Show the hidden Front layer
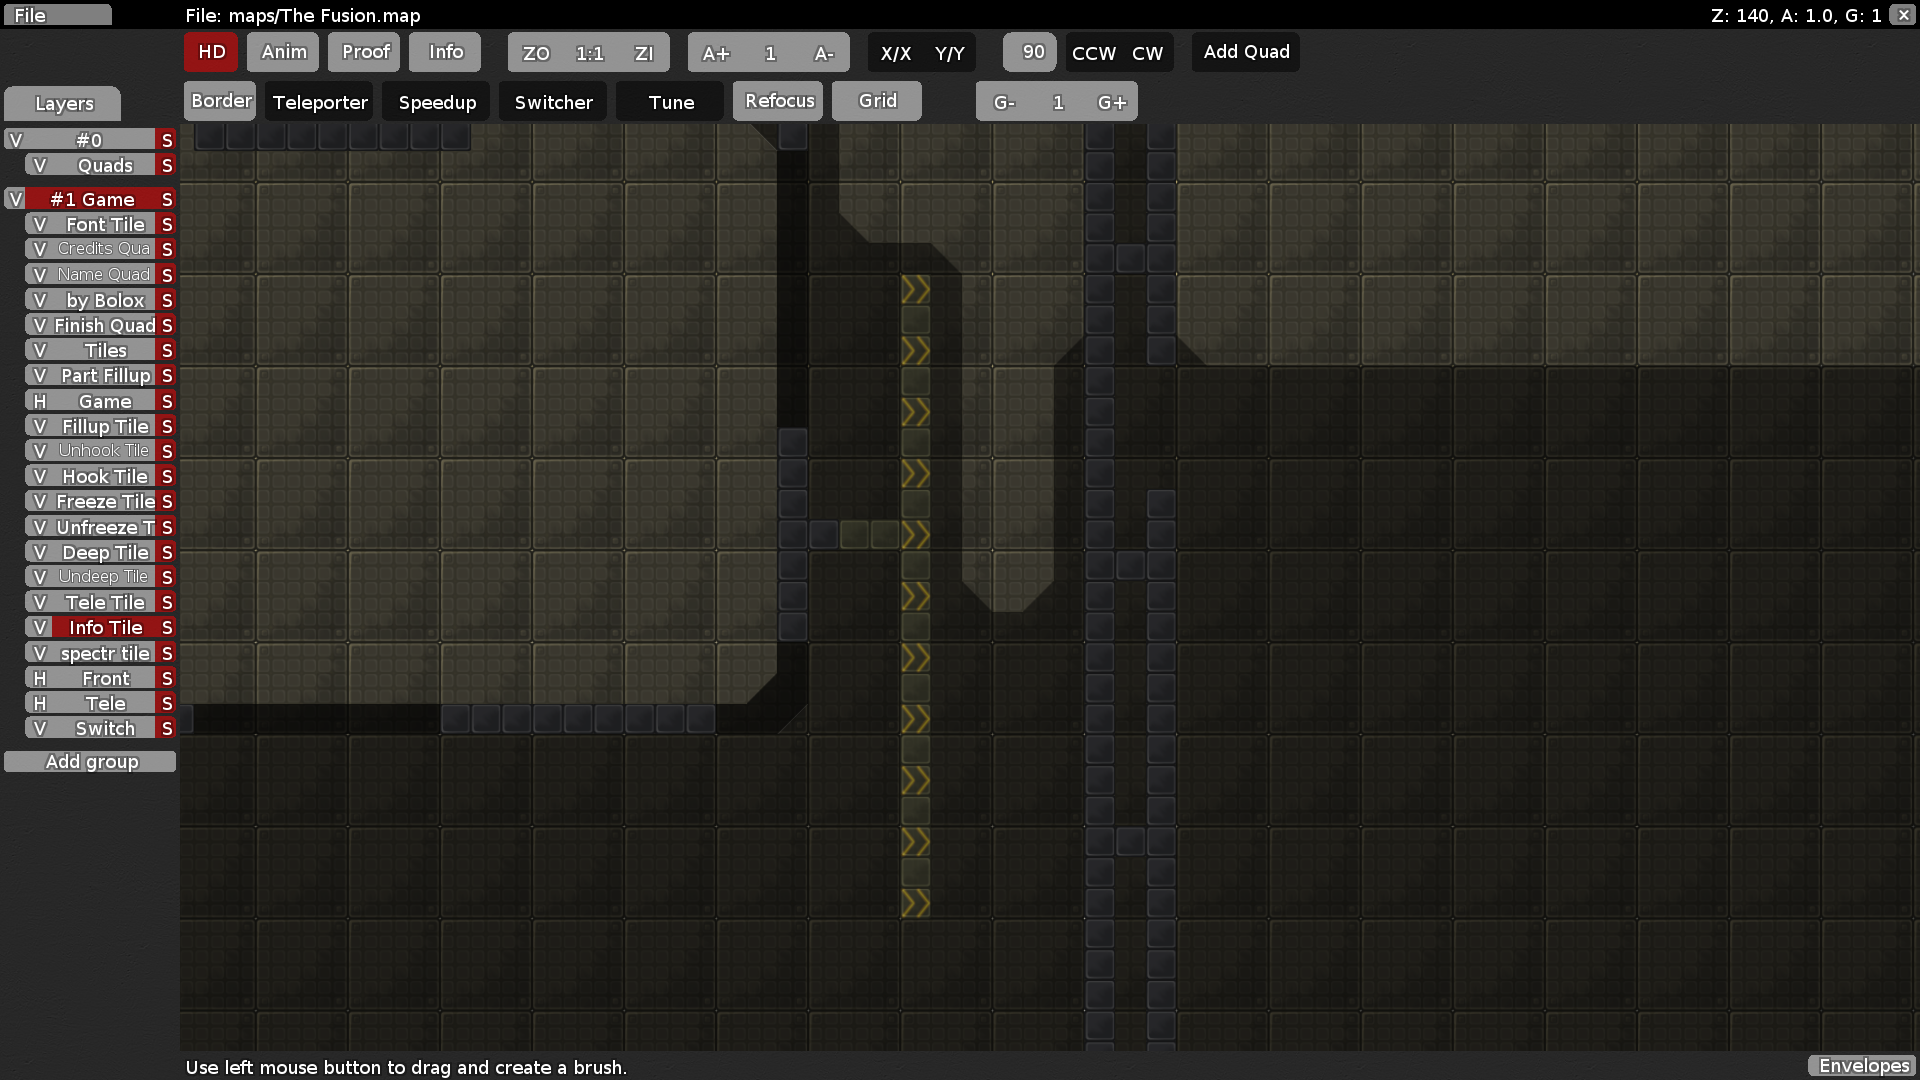Viewport: 1920px width, 1080px height. [40, 679]
